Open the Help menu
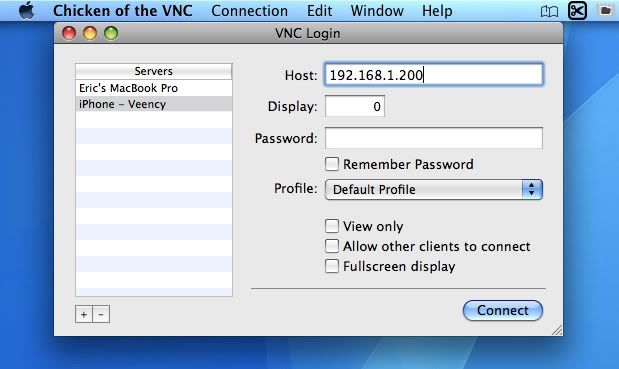Viewport: 619px width, 369px height. point(437,11)
